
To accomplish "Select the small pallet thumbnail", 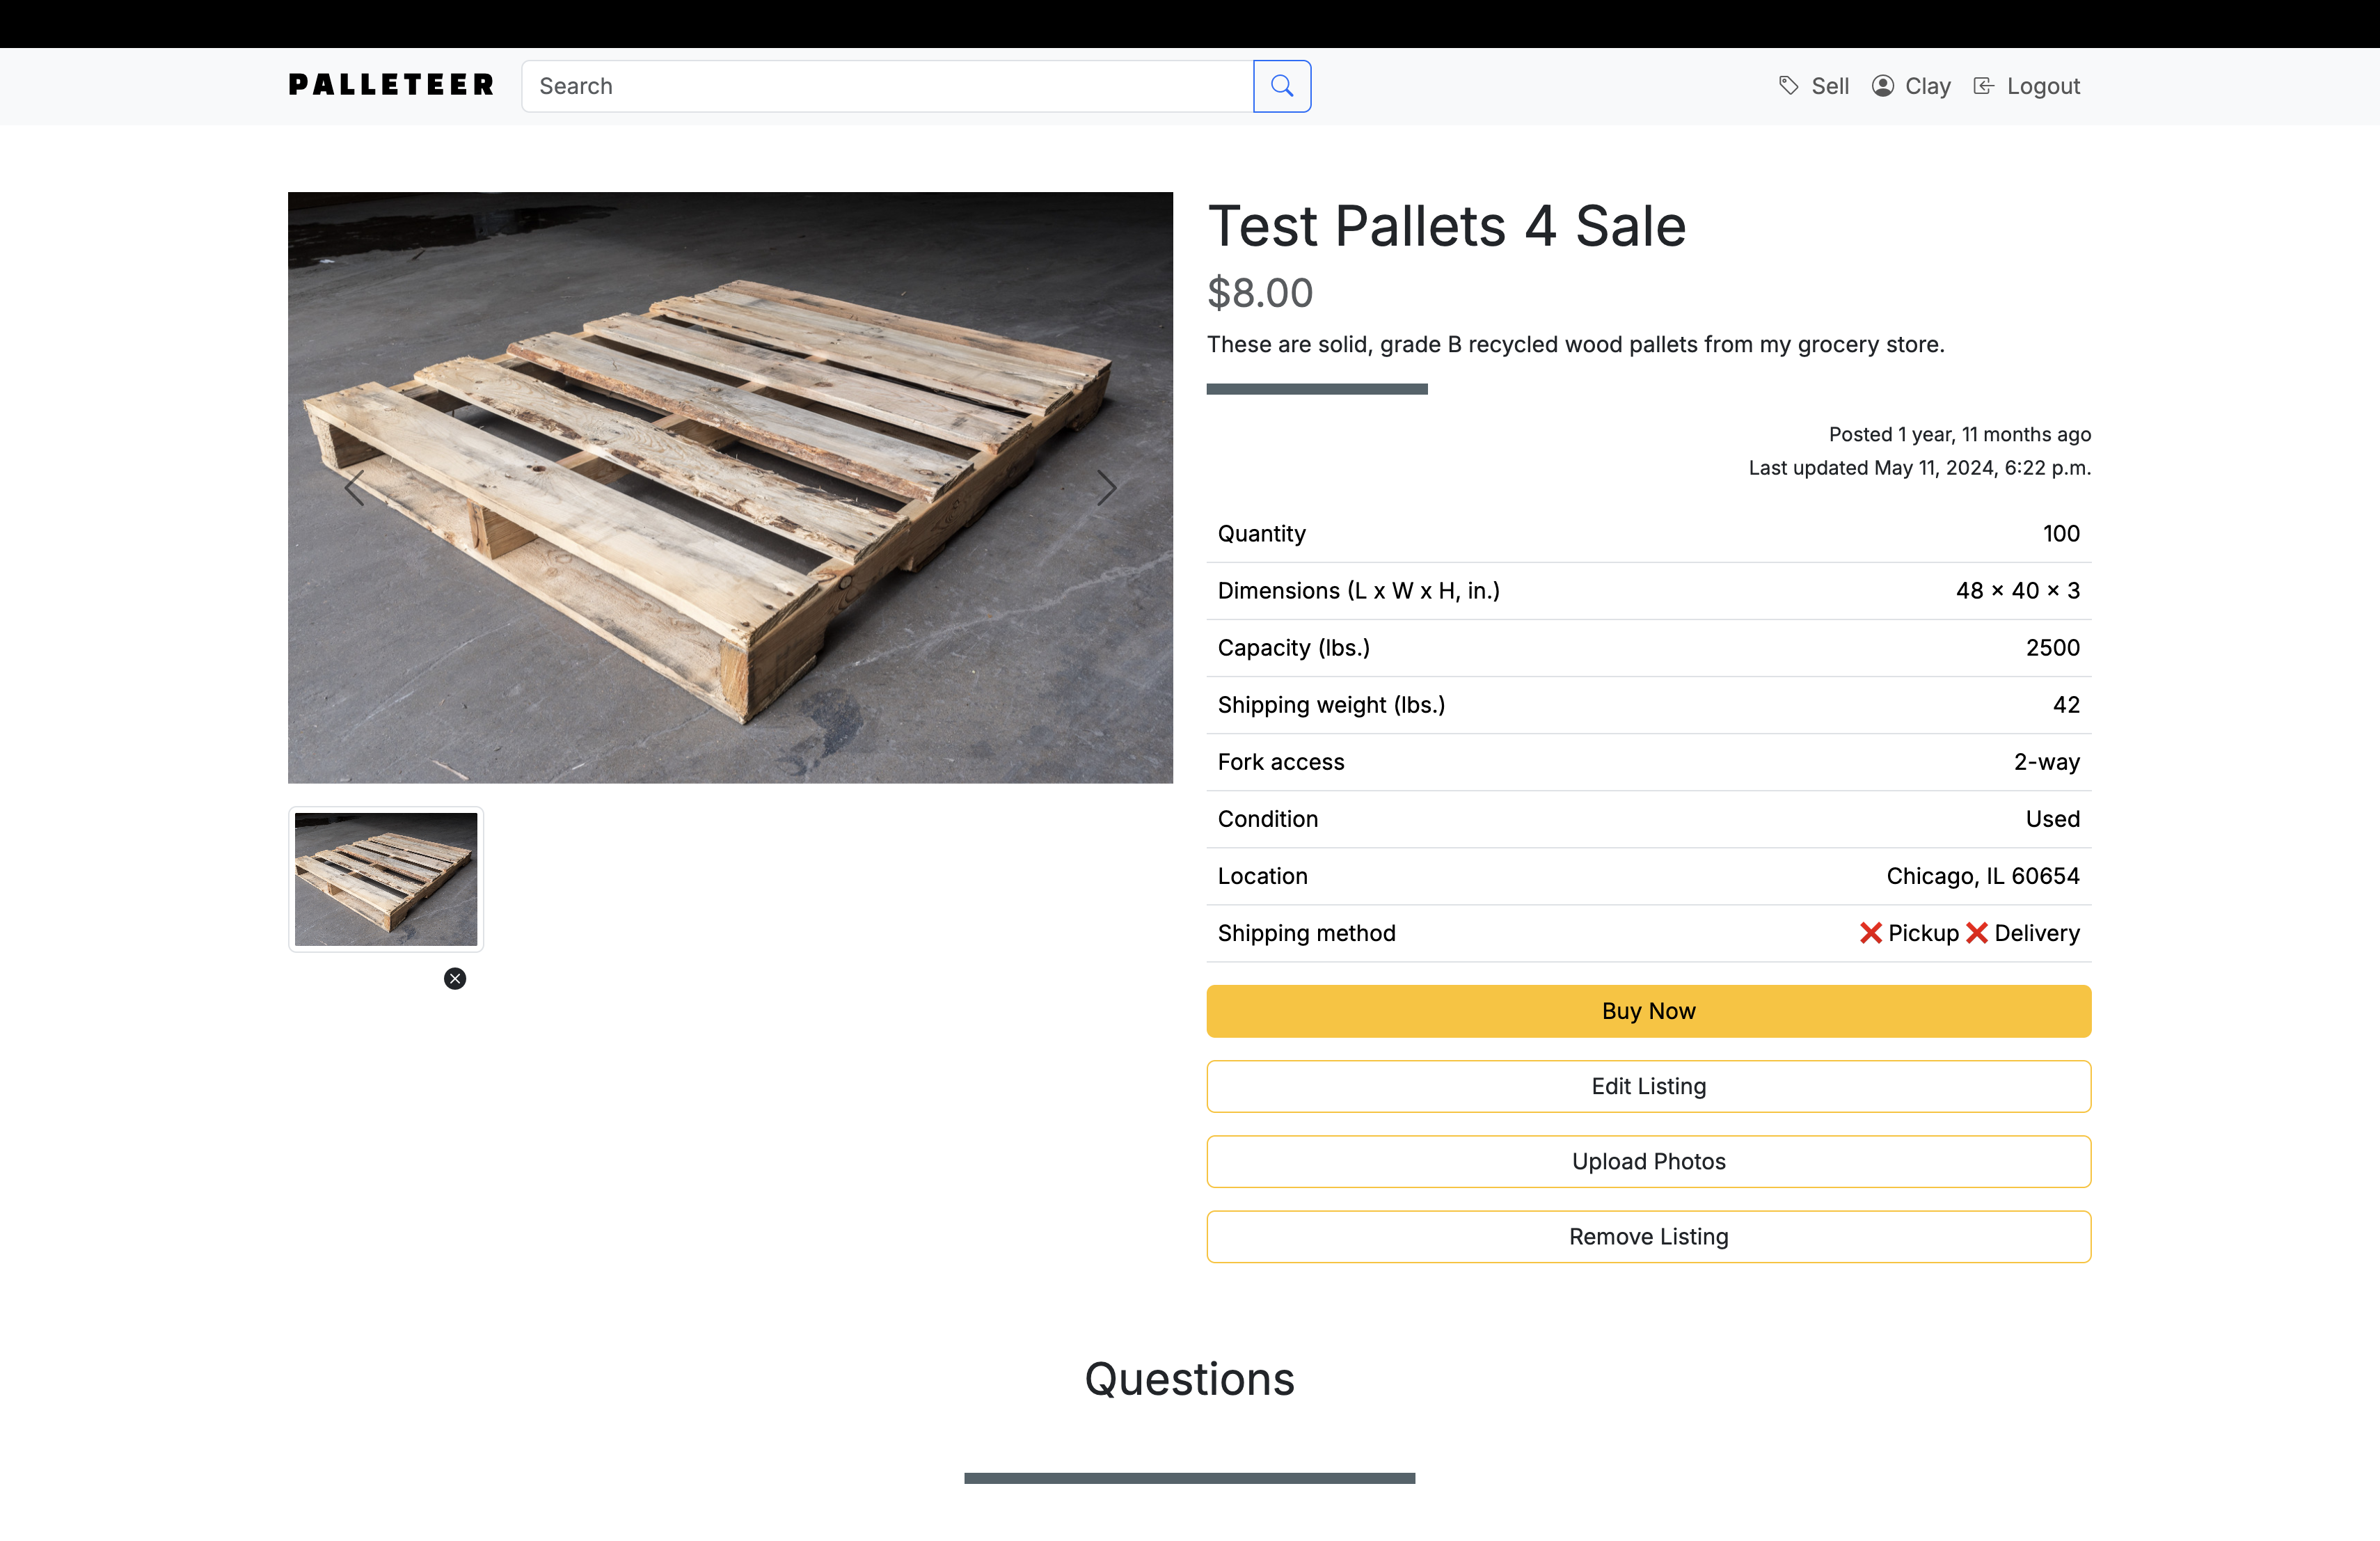I will coord(386,878).
